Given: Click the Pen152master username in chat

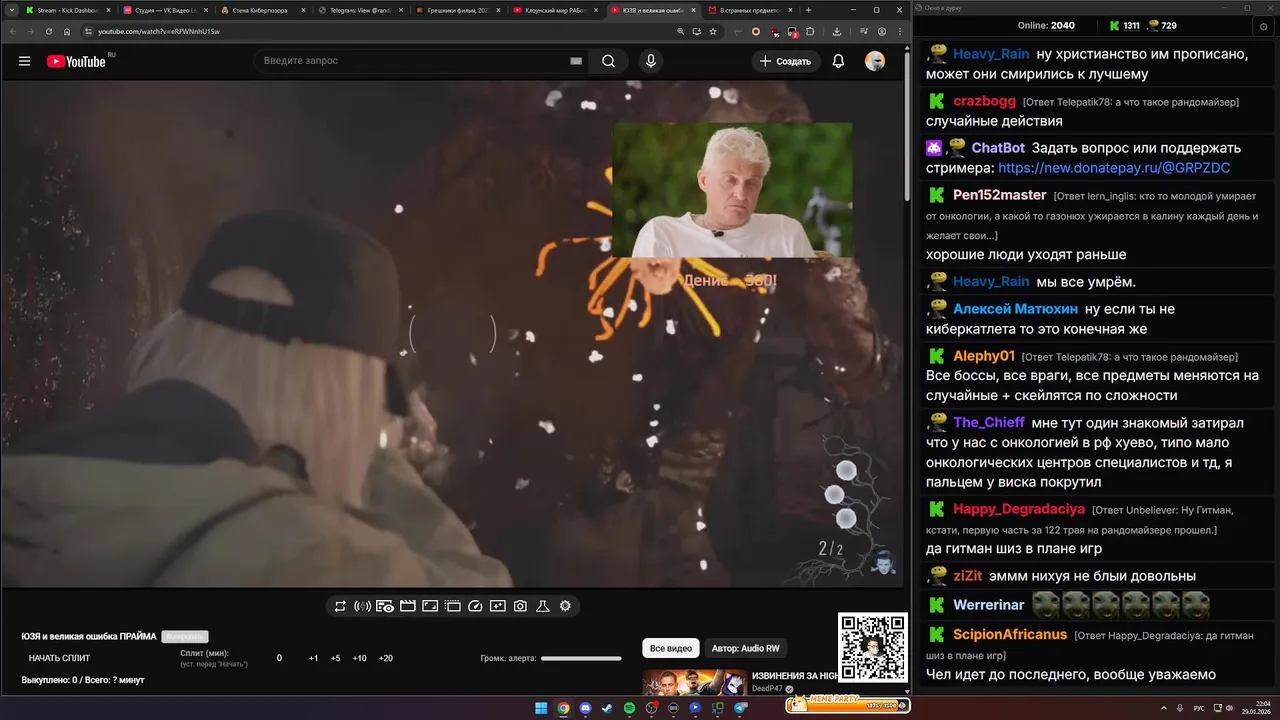Looking at the screenshot, I should coord(999,195).
